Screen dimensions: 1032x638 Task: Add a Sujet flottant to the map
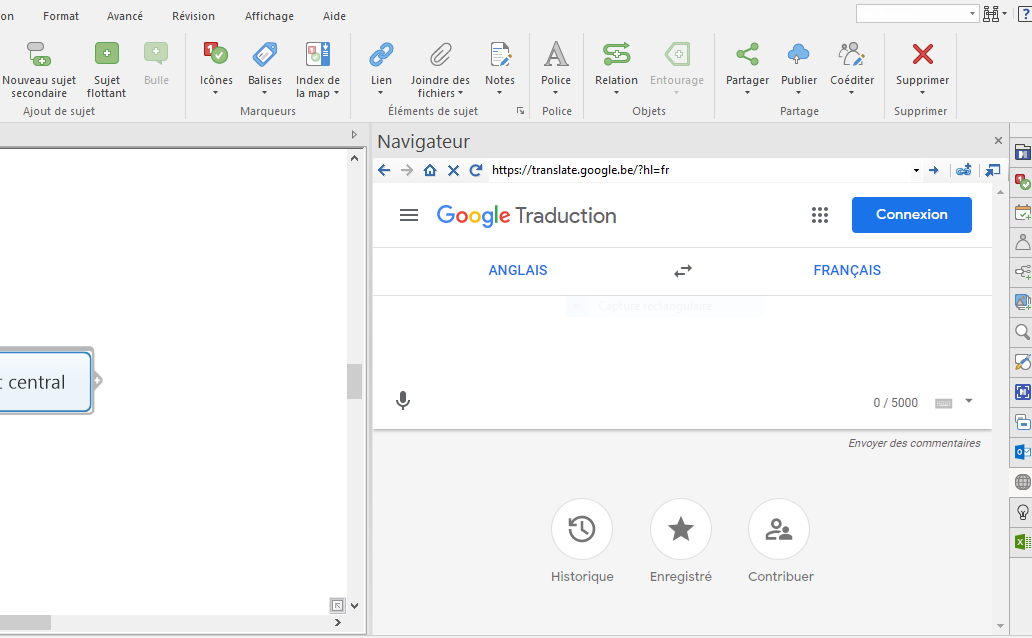click(x=106, y=54)
